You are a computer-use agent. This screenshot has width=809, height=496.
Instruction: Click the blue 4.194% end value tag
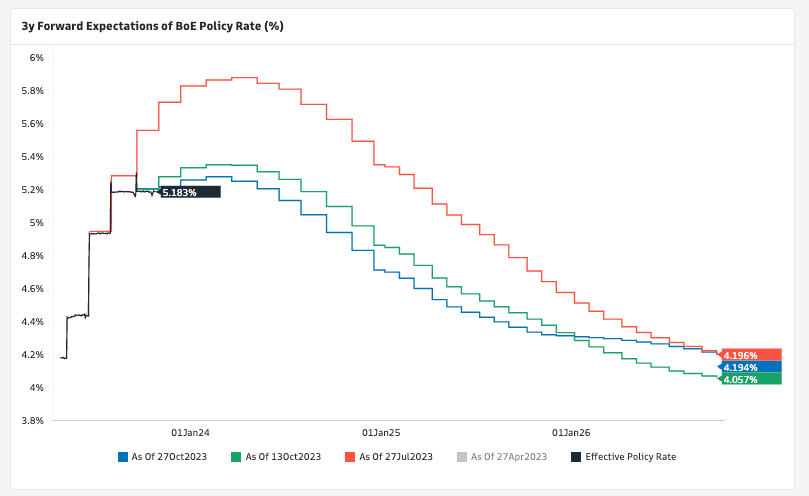[747, 367]
